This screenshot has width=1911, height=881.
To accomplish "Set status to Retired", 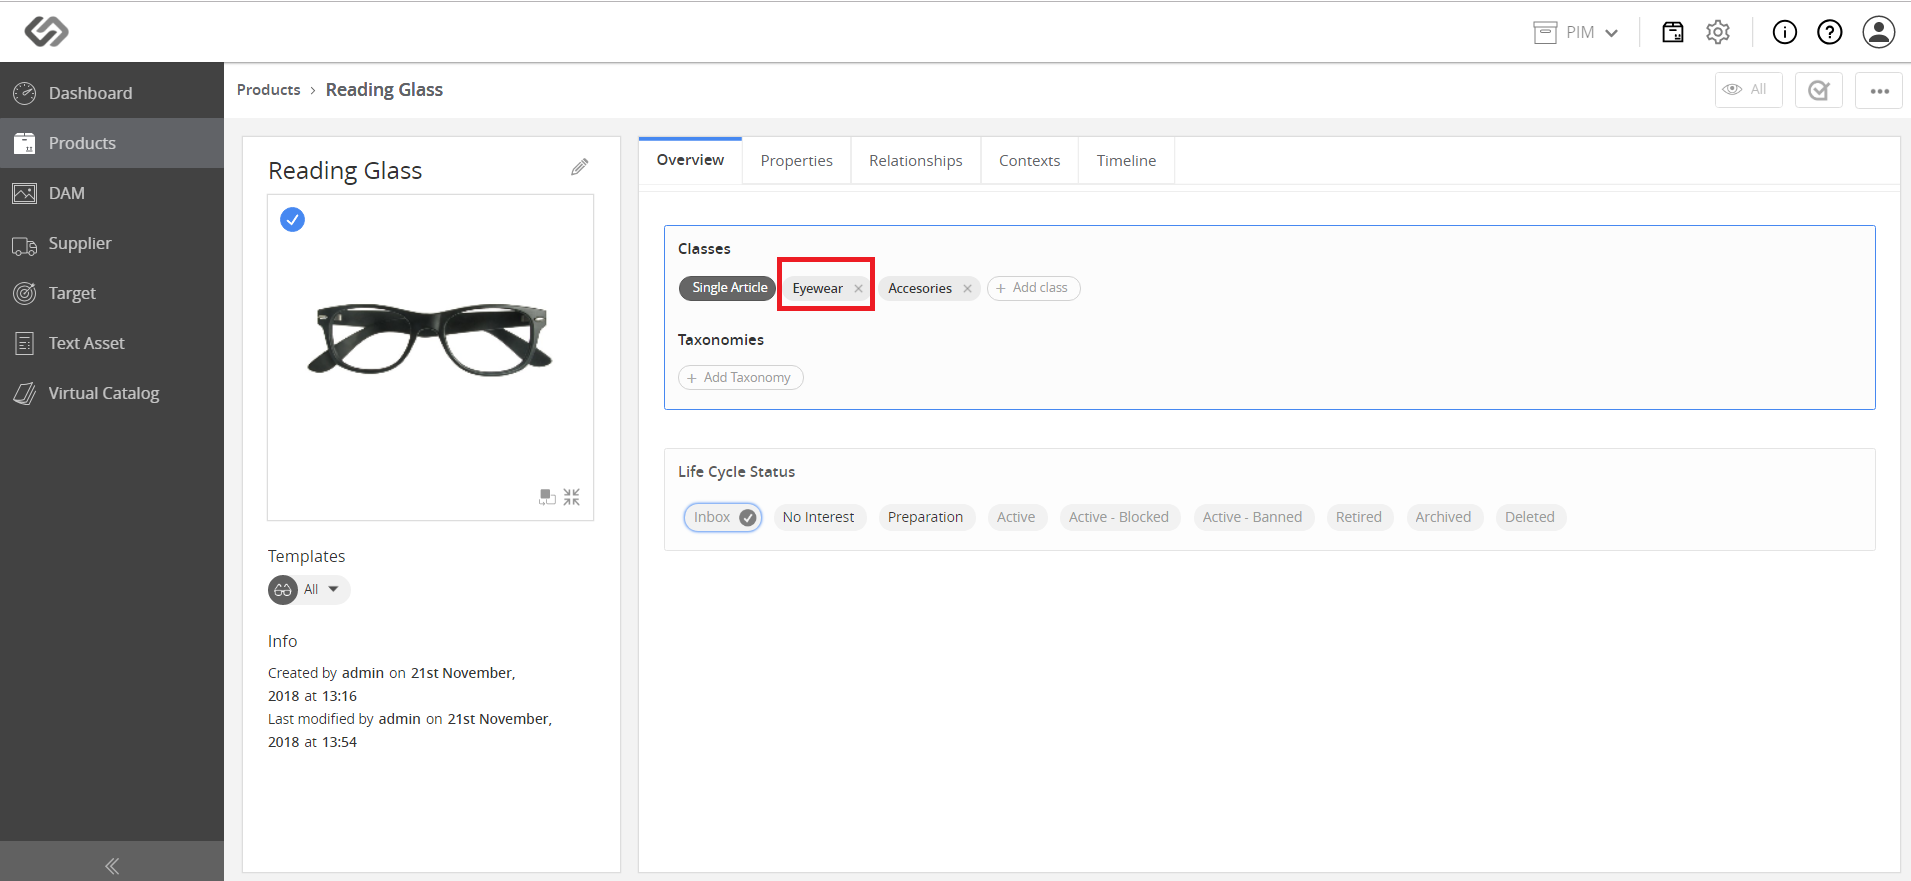I will coord(1358,517).
